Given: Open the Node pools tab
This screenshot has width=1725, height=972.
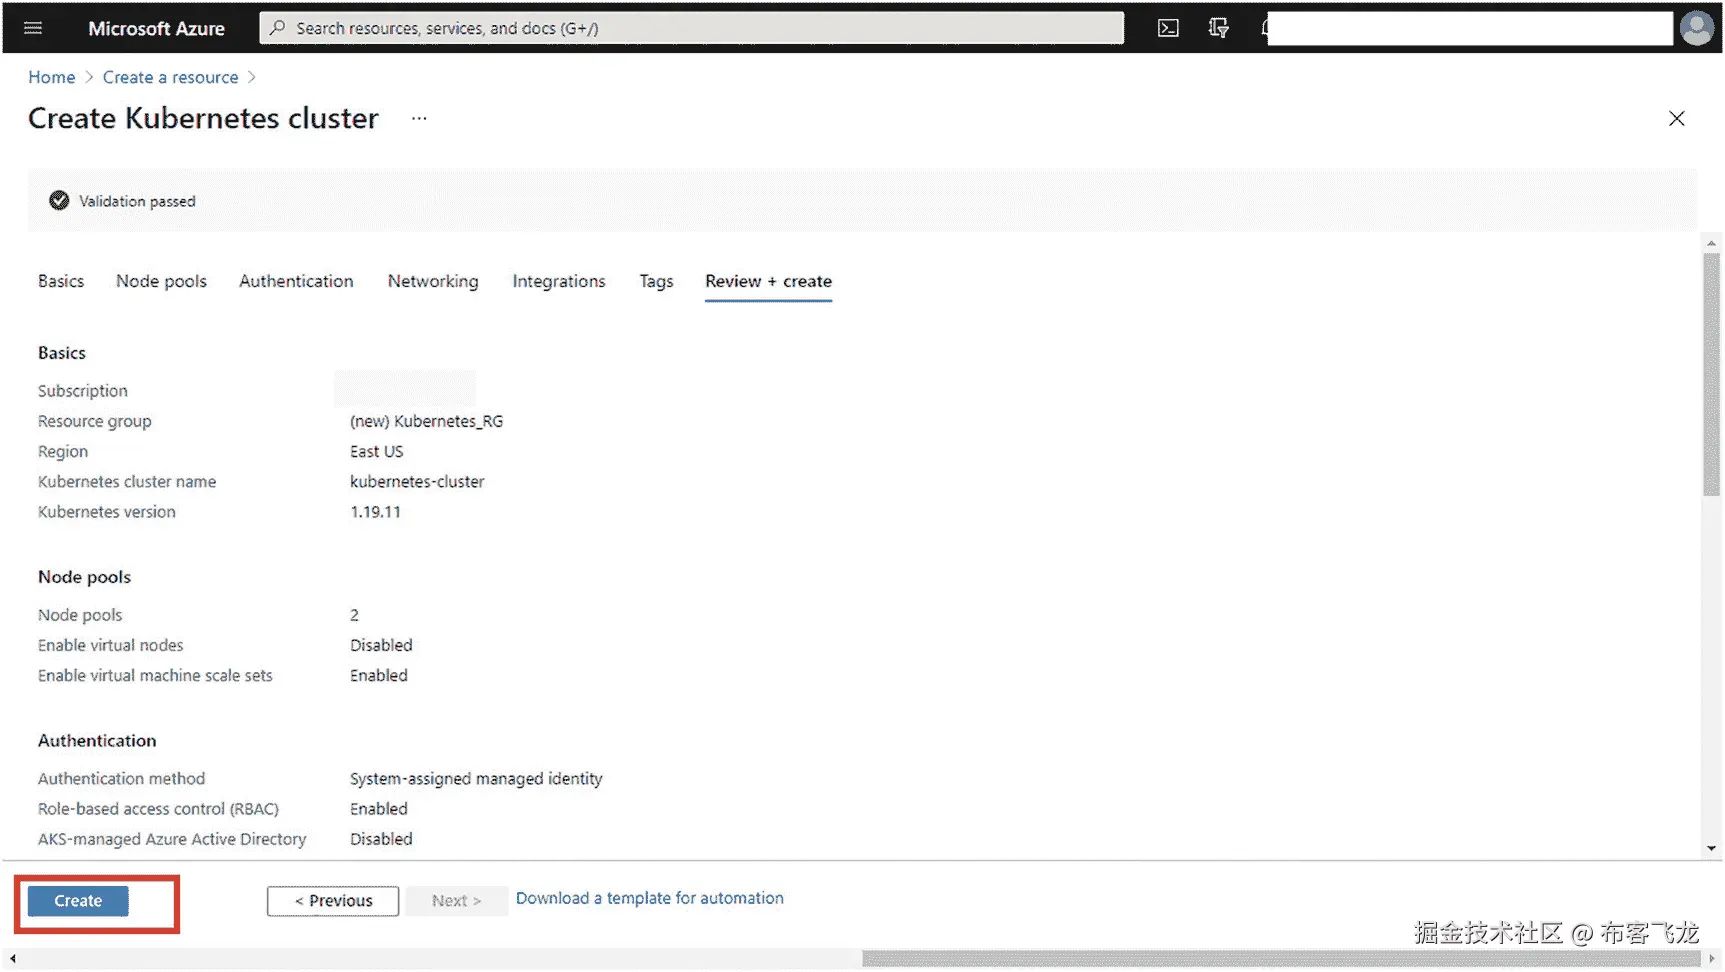Looking at the screenshot, I should coord(161,281).
